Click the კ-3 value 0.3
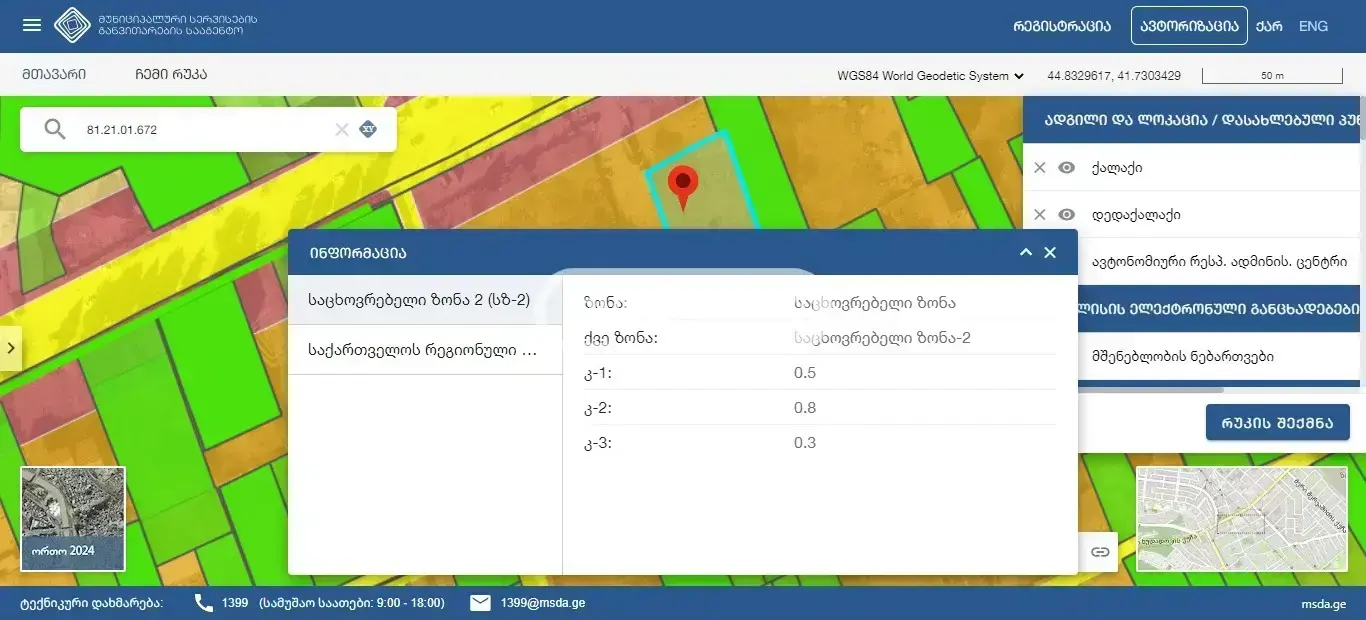This screenshot has width=1366, height=620. (805, 443)
